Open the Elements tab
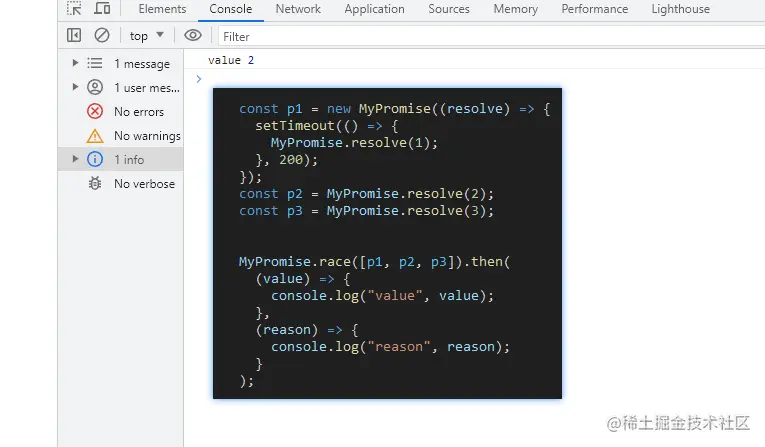The image size is (765, 447). coord(162,9)
